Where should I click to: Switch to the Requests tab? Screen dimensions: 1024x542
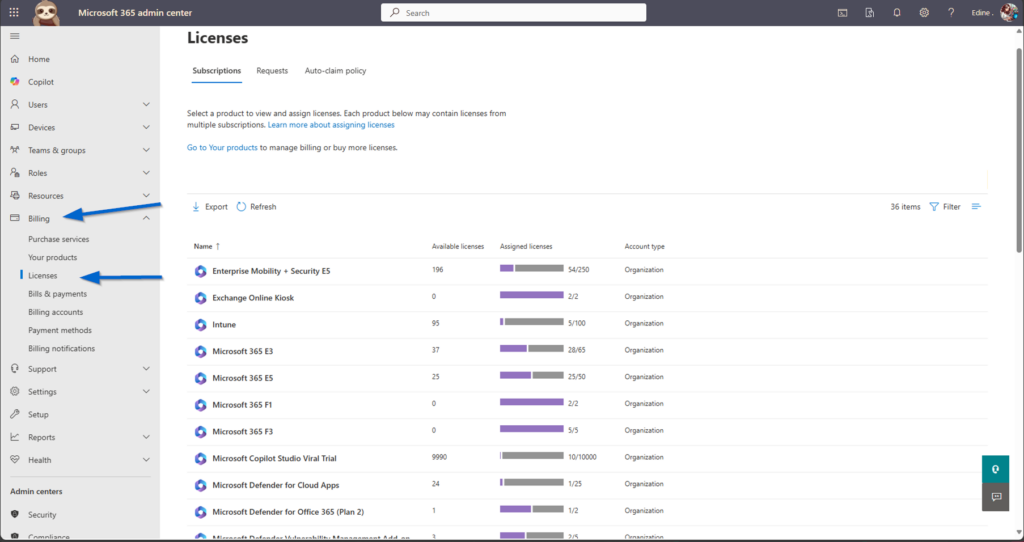(x=272, y=71)
